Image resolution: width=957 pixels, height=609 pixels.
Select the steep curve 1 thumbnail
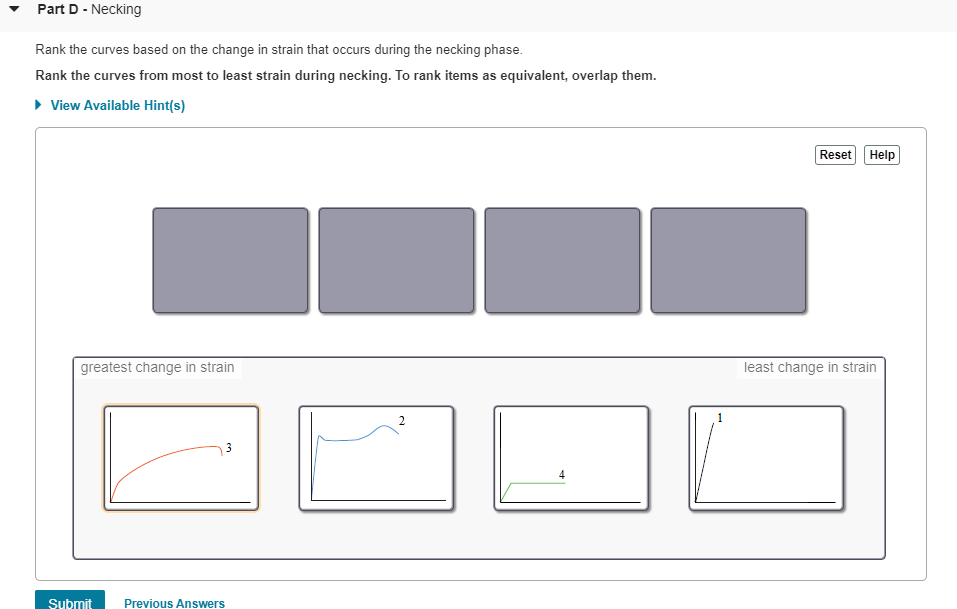click(x=766, y=456)
